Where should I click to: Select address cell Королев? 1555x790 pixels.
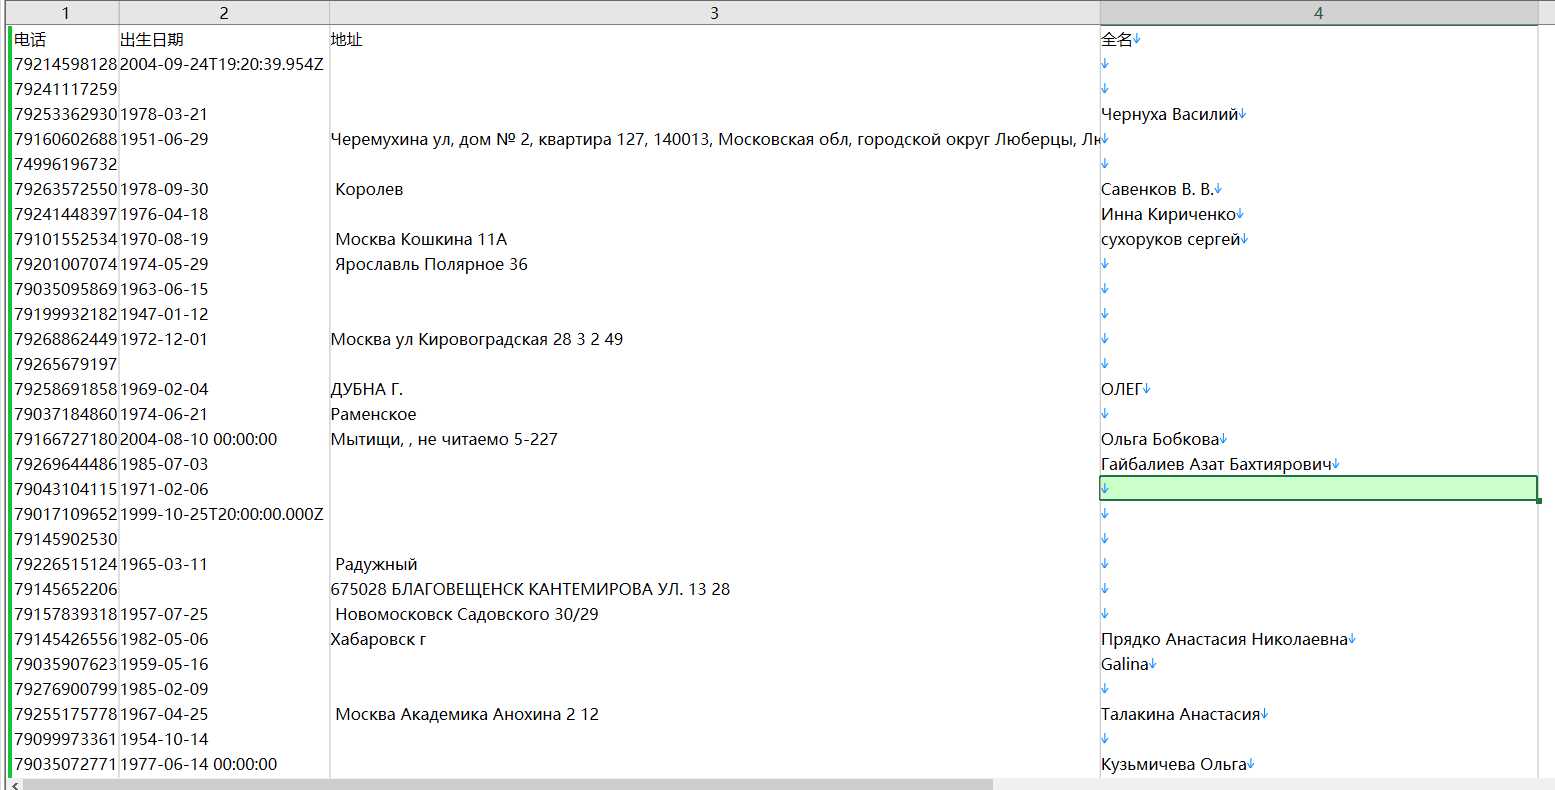[x=714, y=189]
